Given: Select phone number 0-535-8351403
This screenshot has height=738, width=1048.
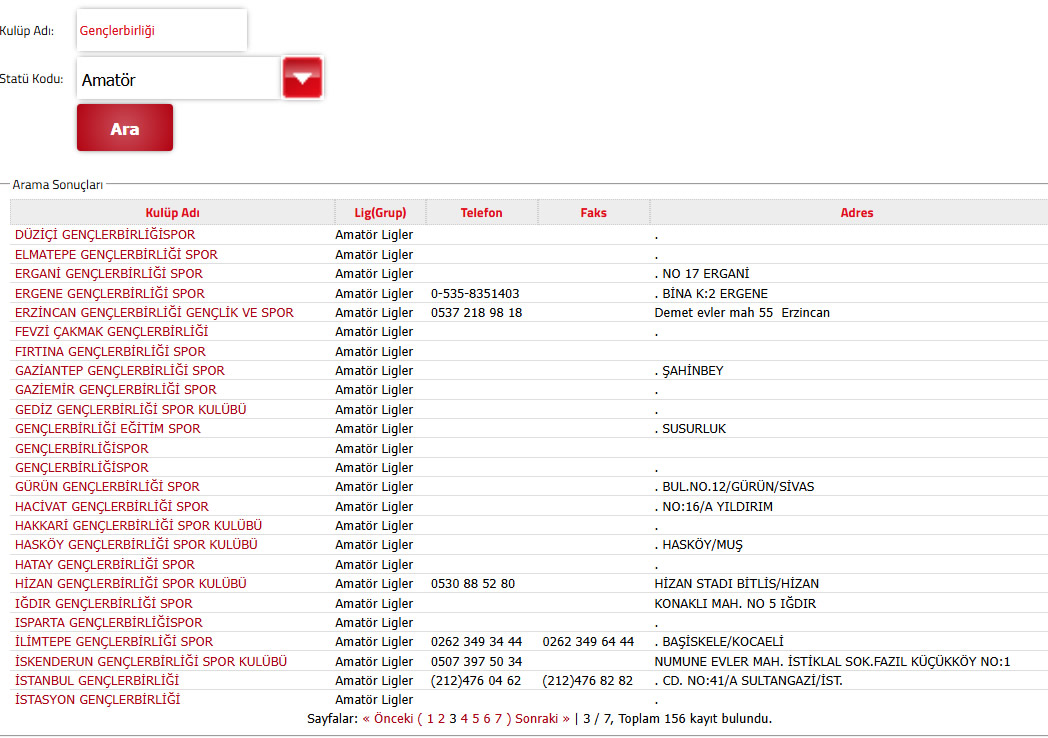Looking at the screenshot, I should [475, 293].
